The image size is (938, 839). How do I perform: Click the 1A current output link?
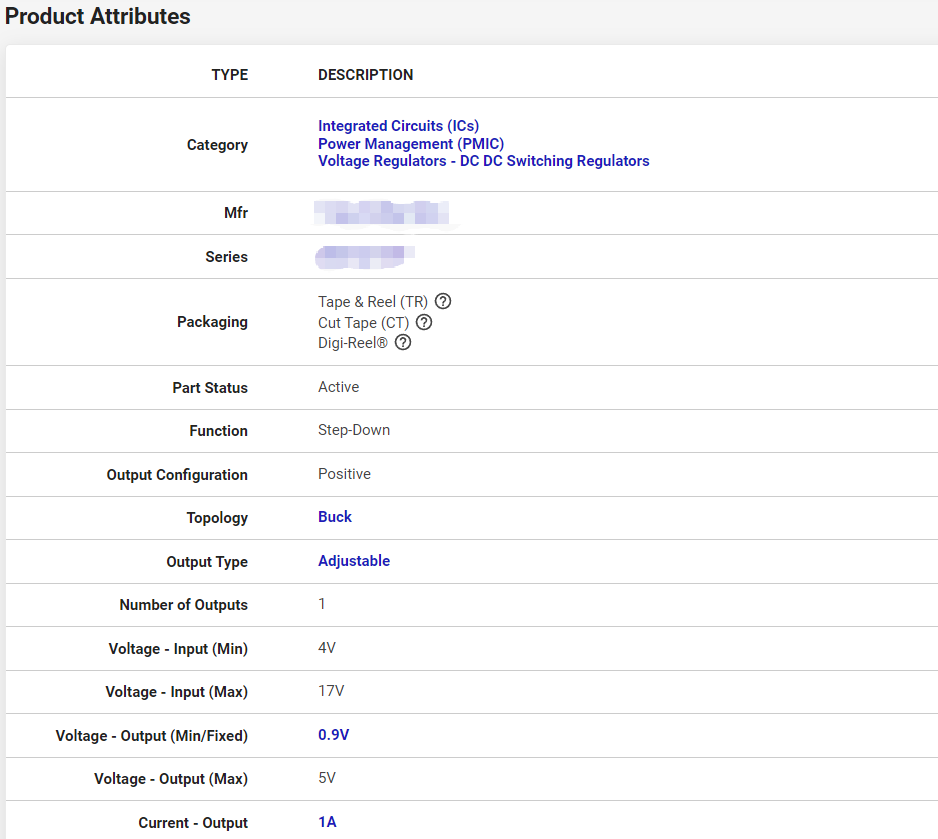(x=327, y=822)
